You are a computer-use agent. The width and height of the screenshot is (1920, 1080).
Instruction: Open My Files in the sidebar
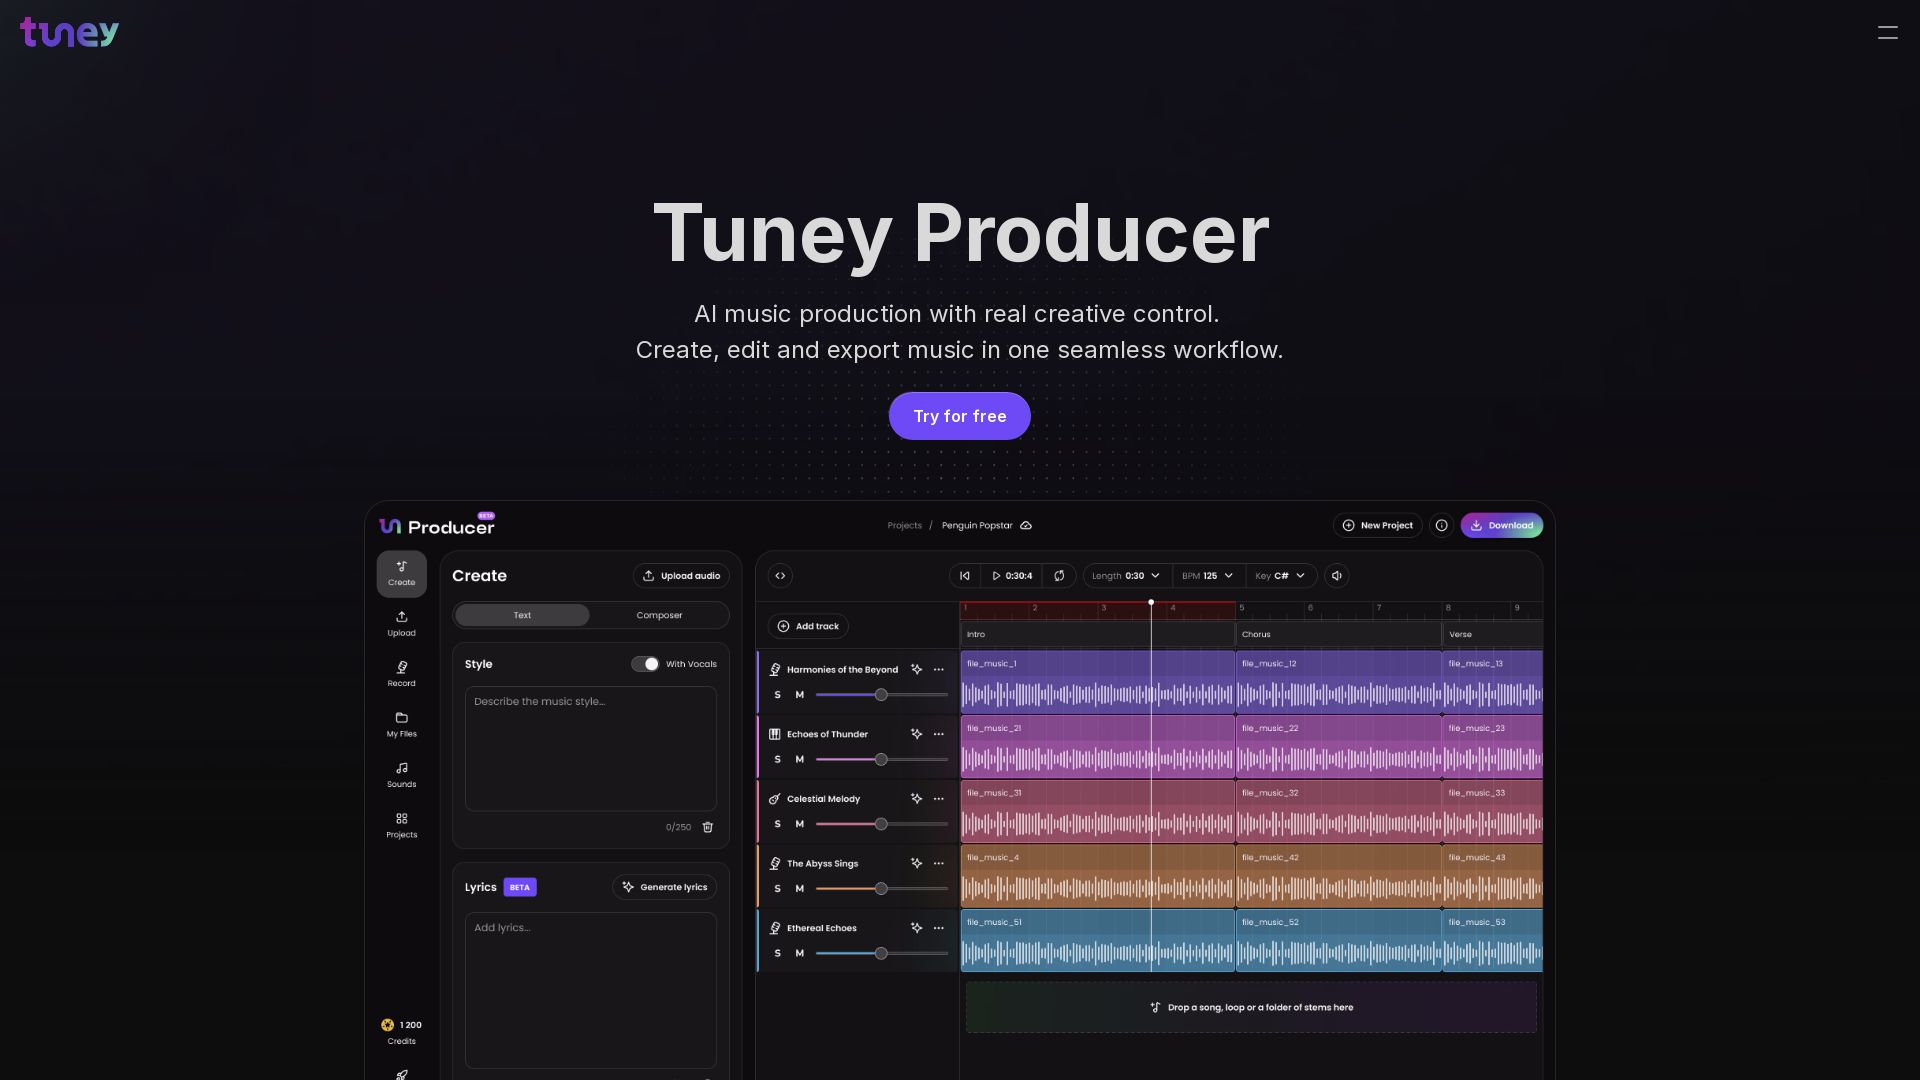pos(401,725)
